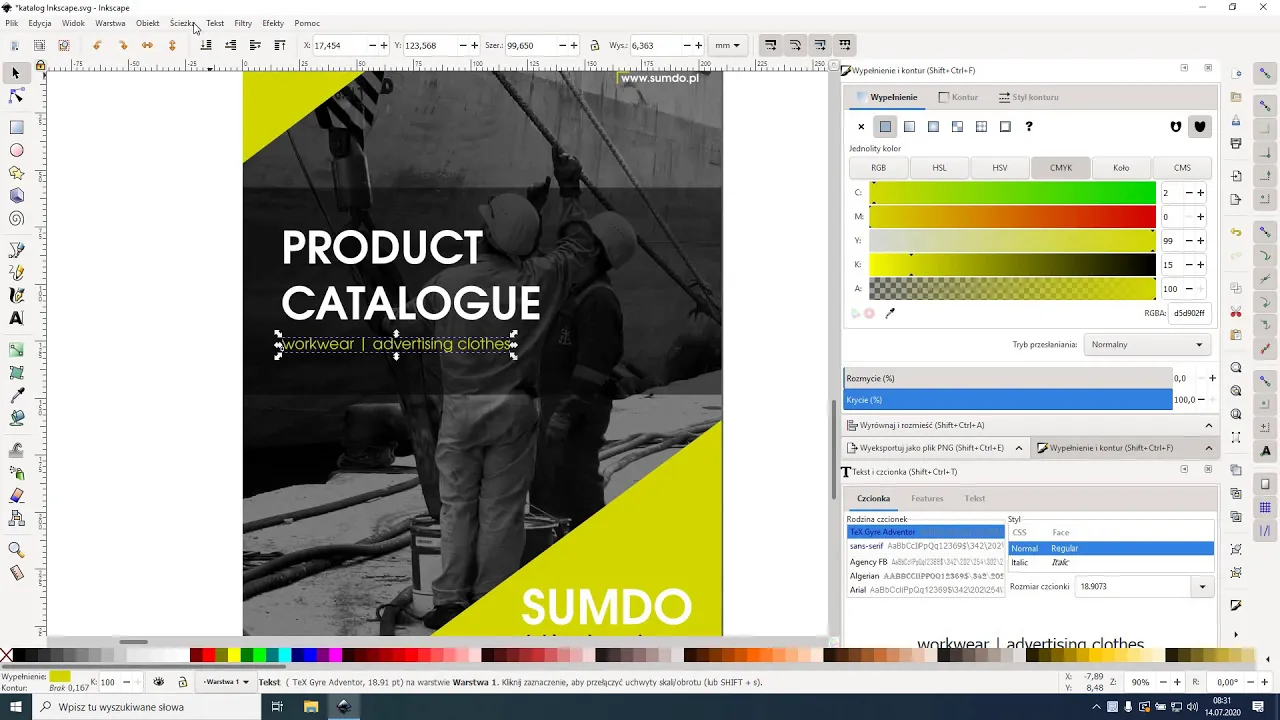1280x720 pixels.
Task: Select the Node editing tool
Action: click(x=16, y=96)
